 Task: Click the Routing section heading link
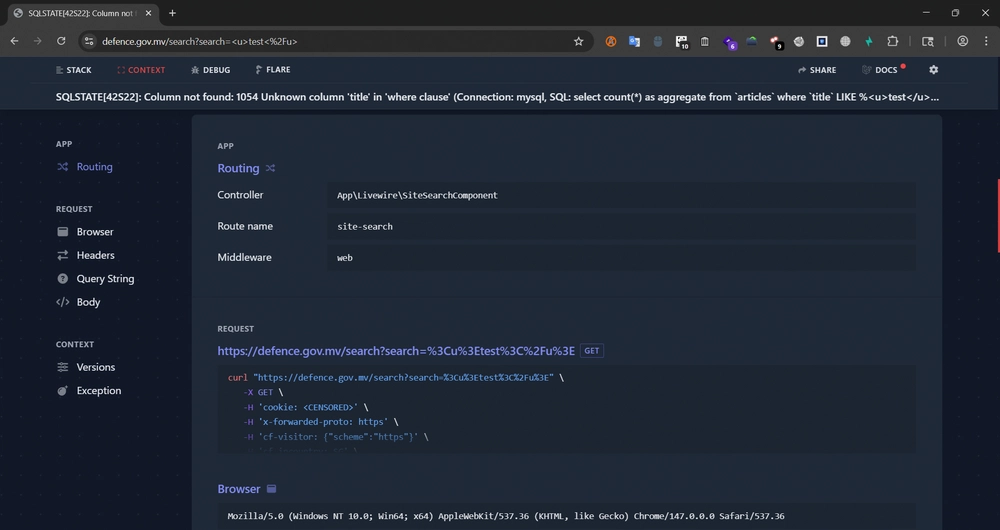point(239,168)
